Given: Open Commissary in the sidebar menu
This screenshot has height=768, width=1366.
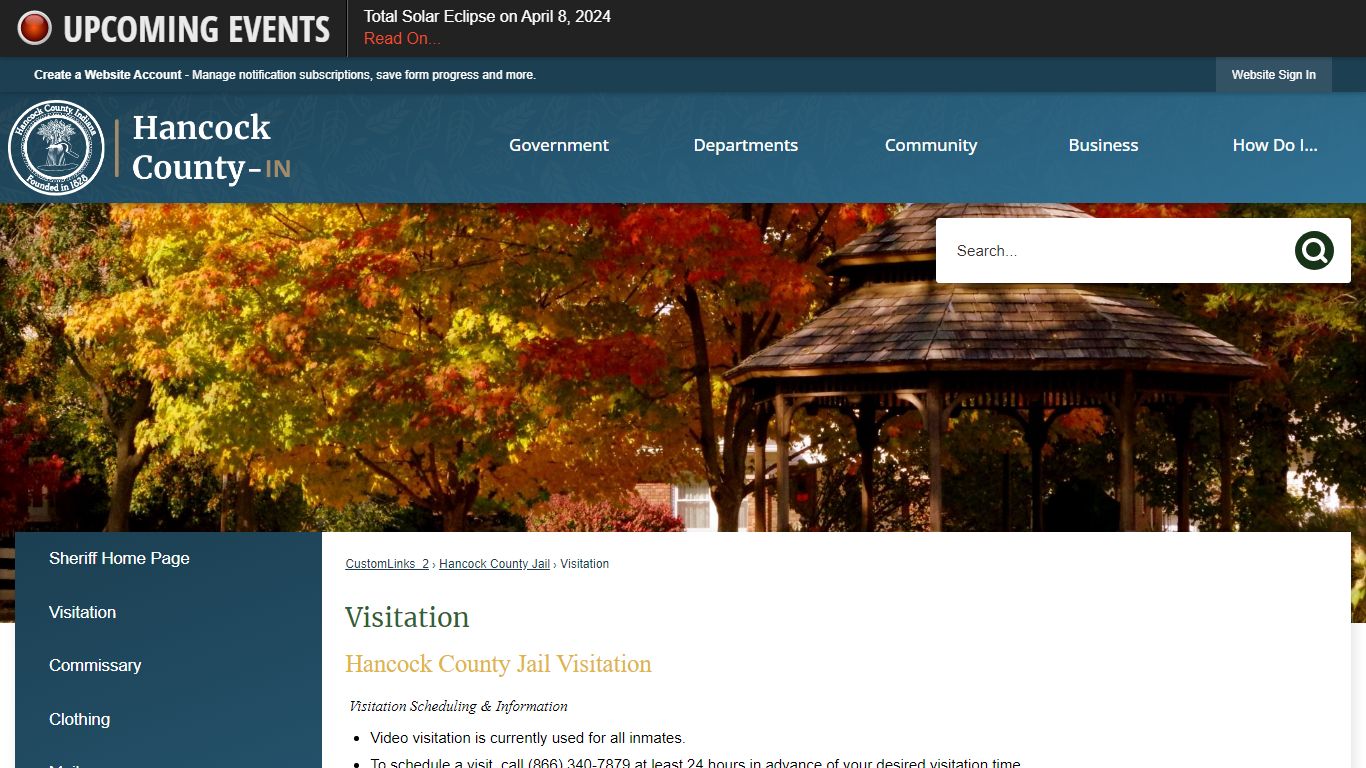Looking at the screenshot, I should (x=95, y=665).
